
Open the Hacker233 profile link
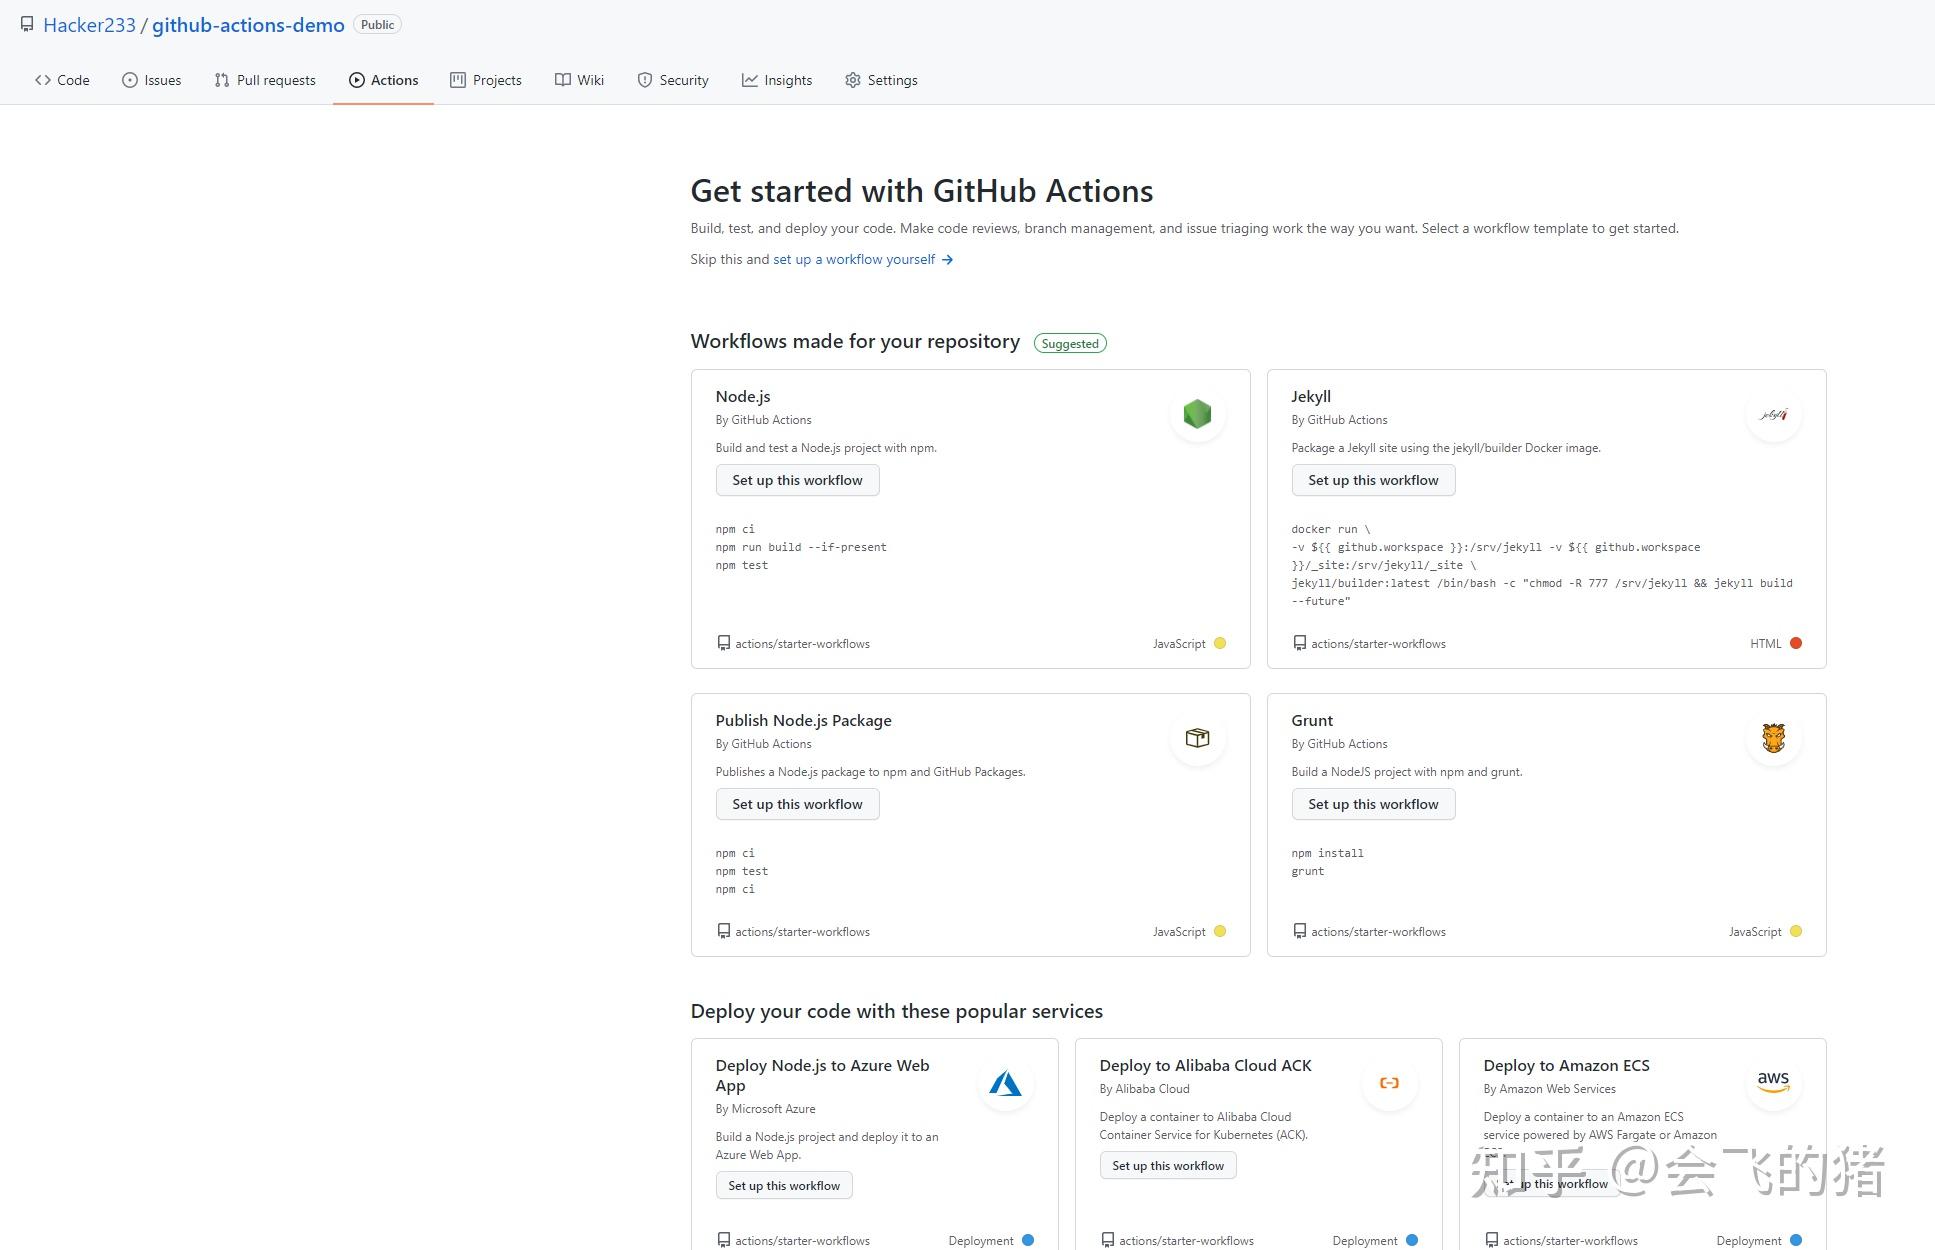[x=89, y=24]
